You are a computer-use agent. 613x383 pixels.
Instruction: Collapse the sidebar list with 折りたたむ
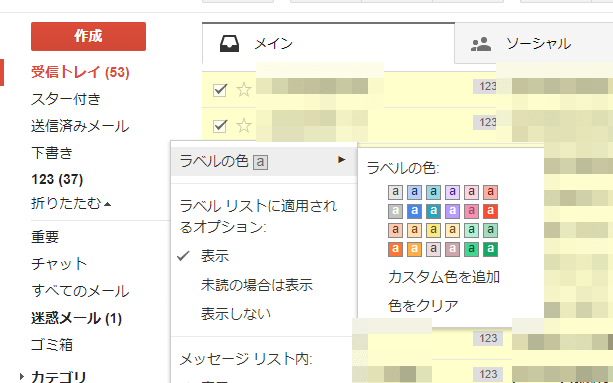pos(71,203)
